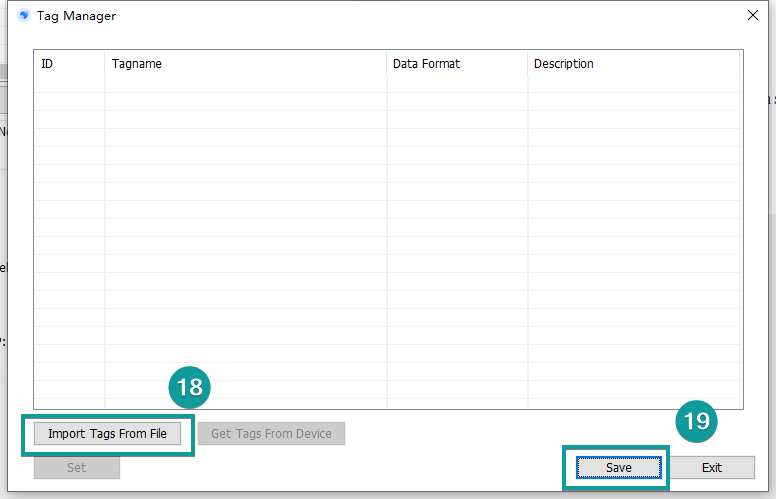Screen dimensions: 776x499
Task: Select the Tagname column header
Action: click(x=245, y=64)
